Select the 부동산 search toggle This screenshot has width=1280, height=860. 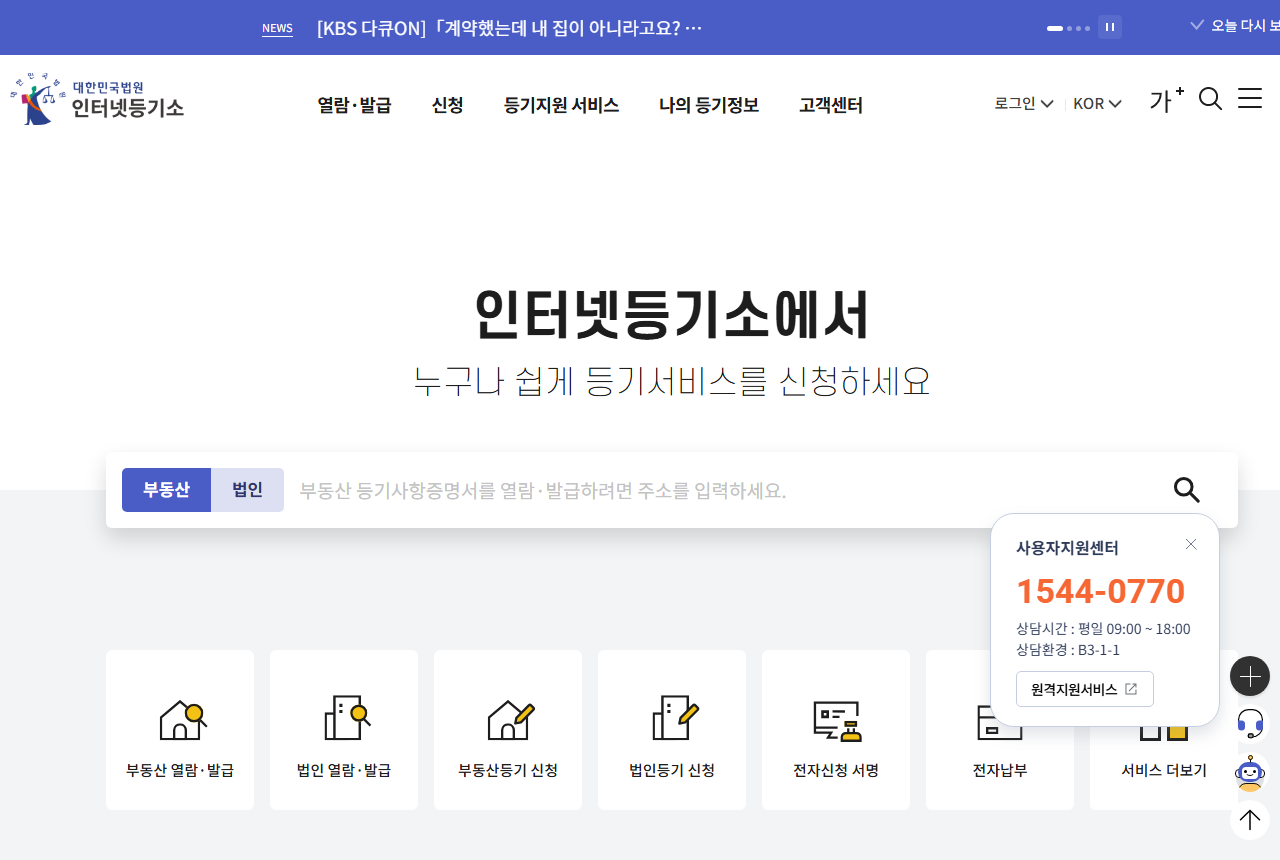point(166,490)
